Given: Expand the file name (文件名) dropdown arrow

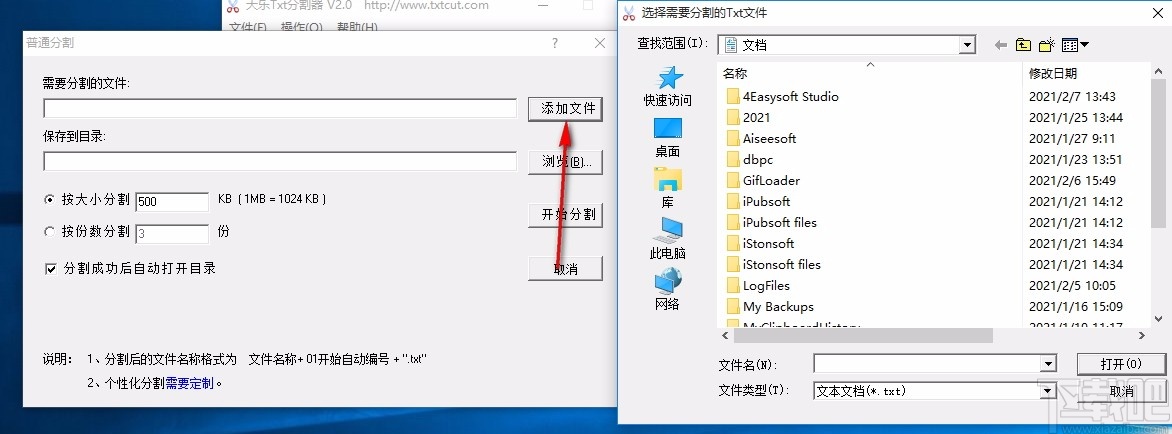Looking at the screenshot, I should pos(1048,364).
